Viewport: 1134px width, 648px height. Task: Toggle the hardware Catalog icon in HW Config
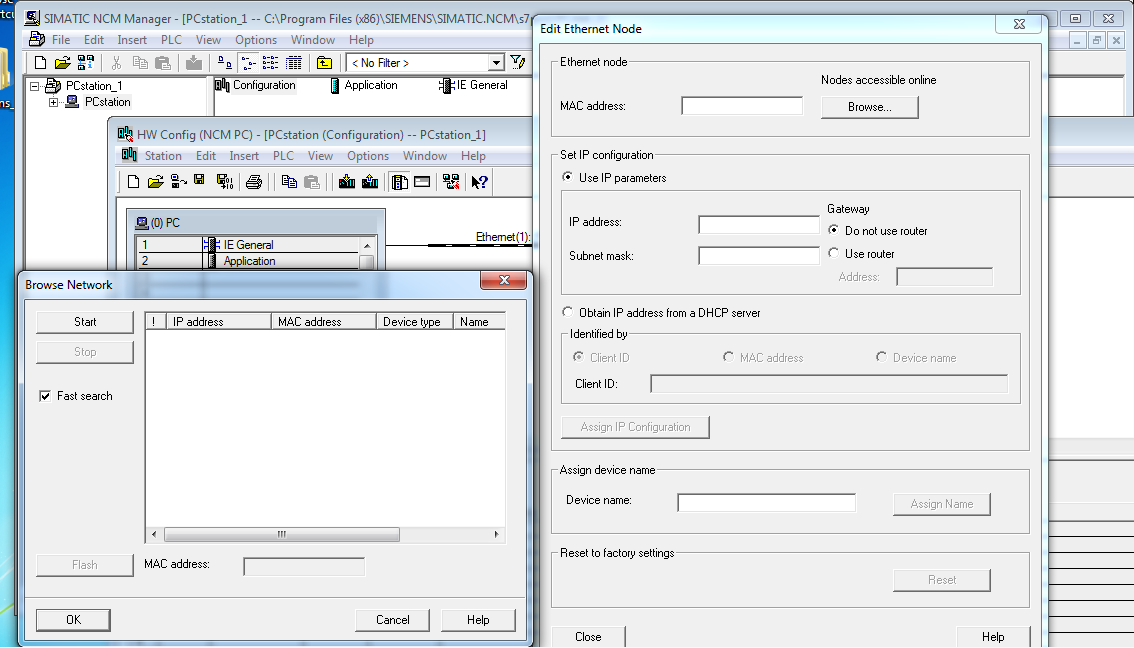click(x=399, y=182)
